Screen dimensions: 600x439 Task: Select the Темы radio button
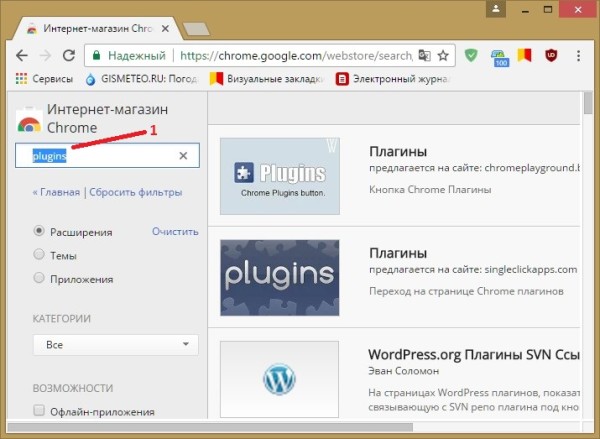[x=39, y=255]
